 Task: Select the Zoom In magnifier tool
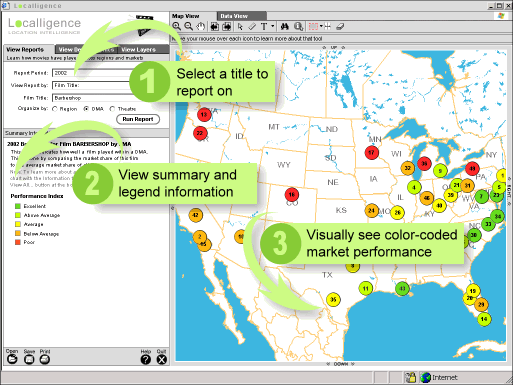[176, 27]
